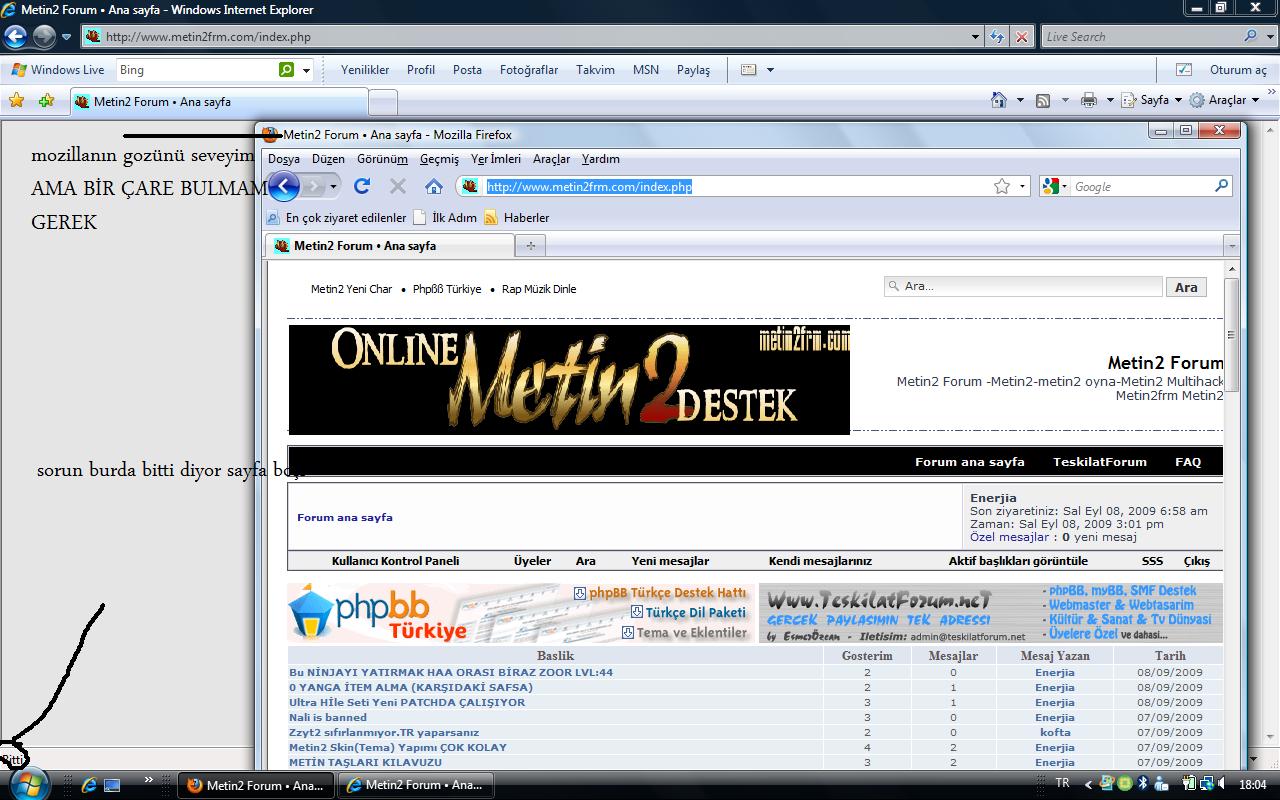1280x800 pixels.
Task: Expand the IE Print dropdown arrow
Action: click(1111, 100)
